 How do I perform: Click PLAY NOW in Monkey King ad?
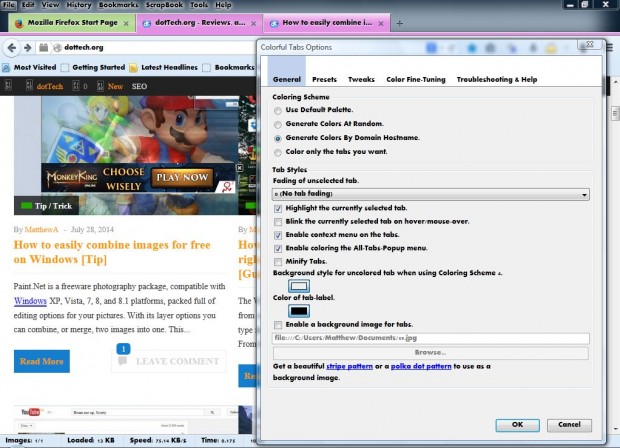click(182, 178)
